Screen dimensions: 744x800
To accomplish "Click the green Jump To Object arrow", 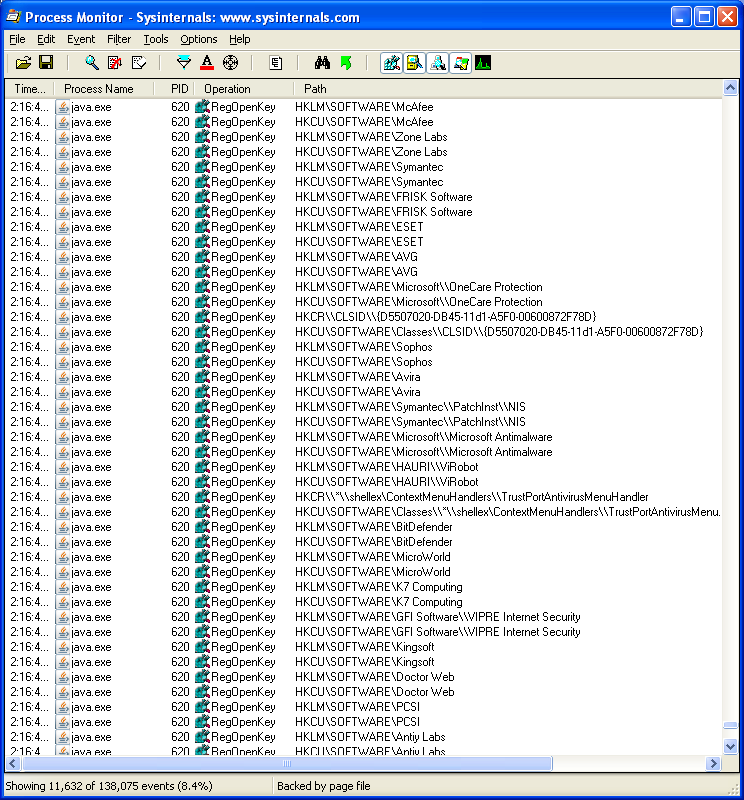I will [346, 63].
